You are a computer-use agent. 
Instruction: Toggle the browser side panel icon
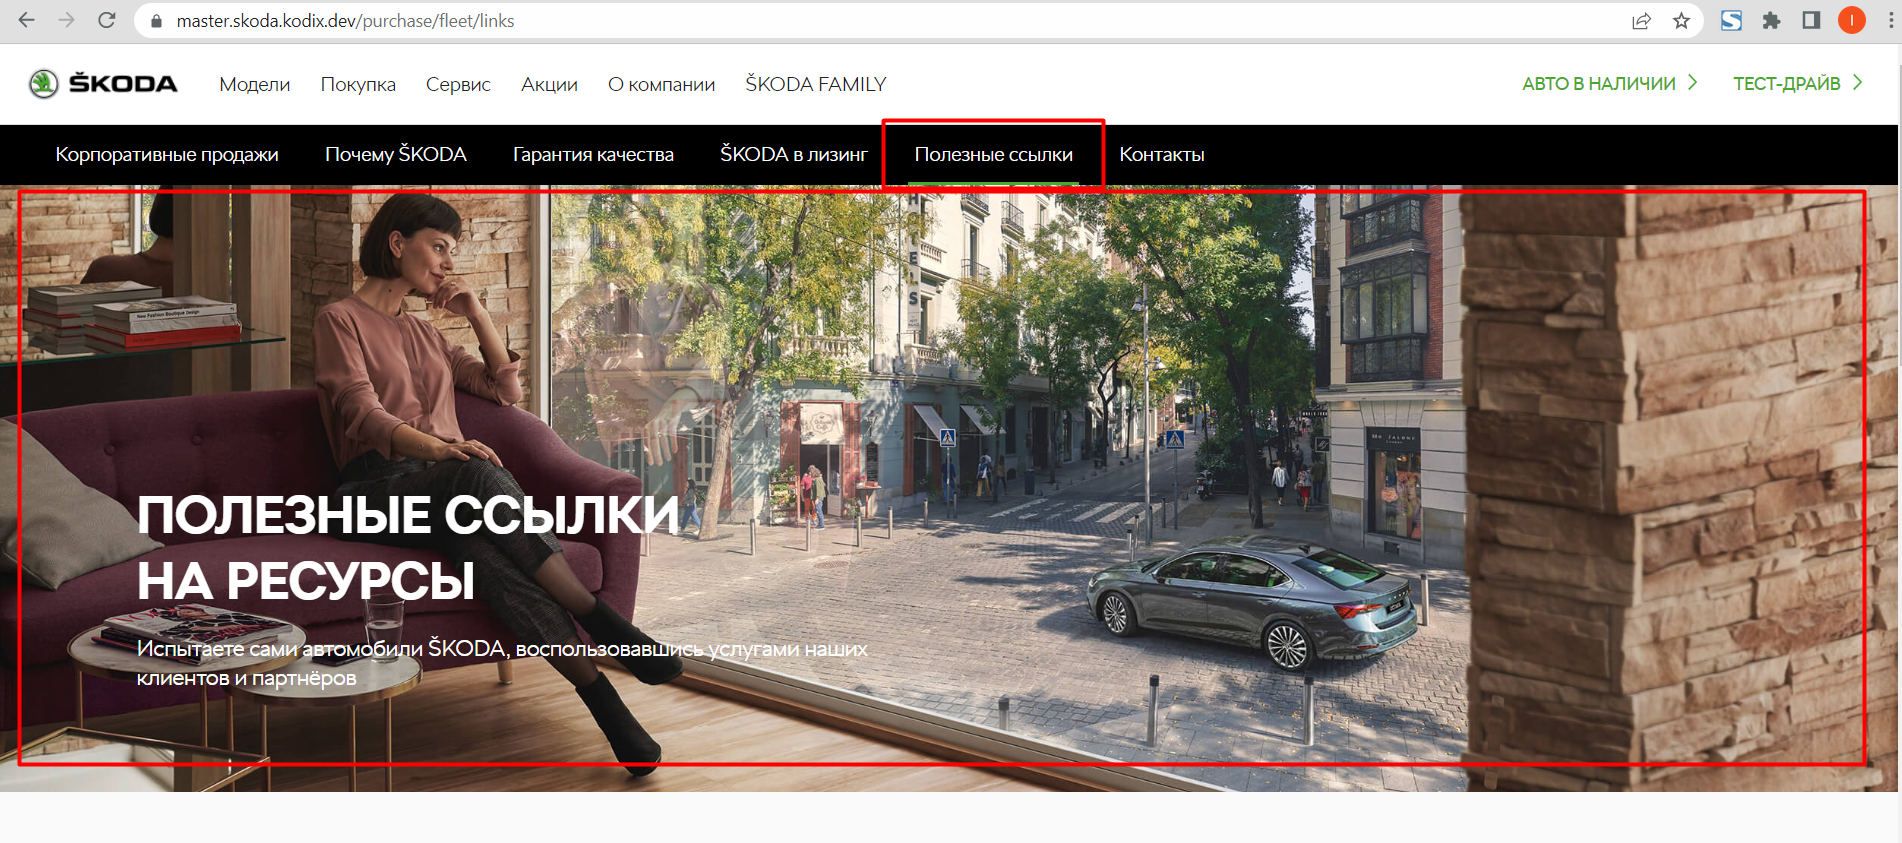[x=1811, y=21]
